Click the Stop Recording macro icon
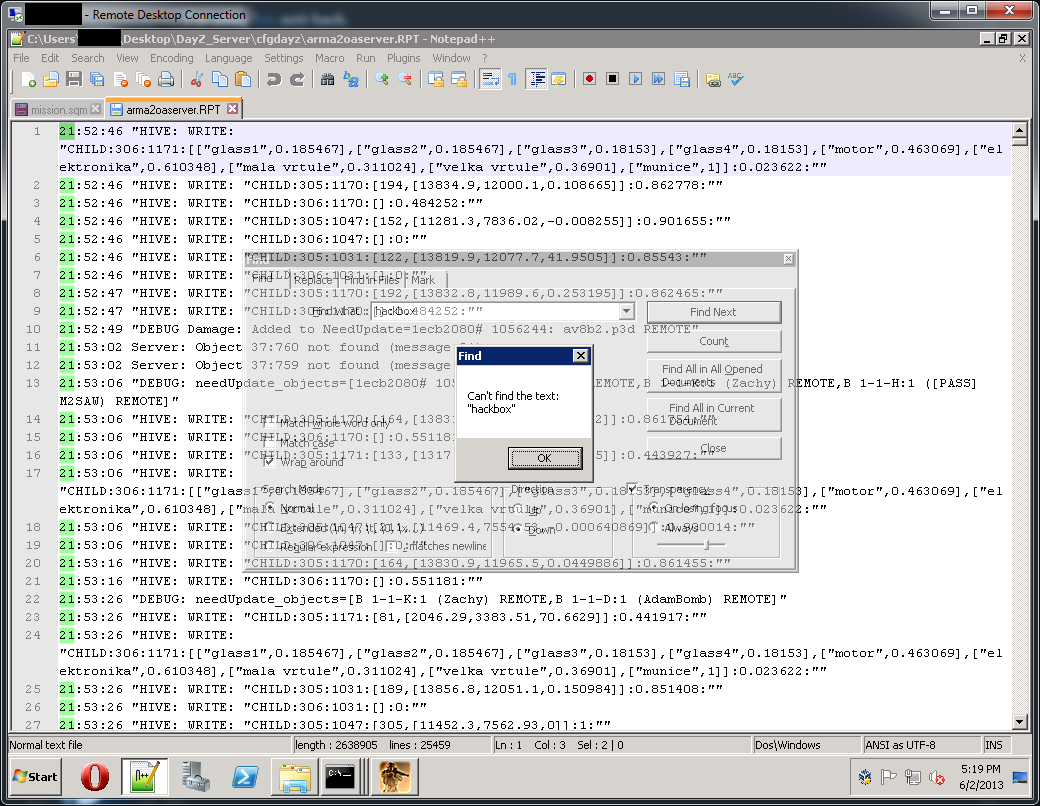 tap(612, 79)
